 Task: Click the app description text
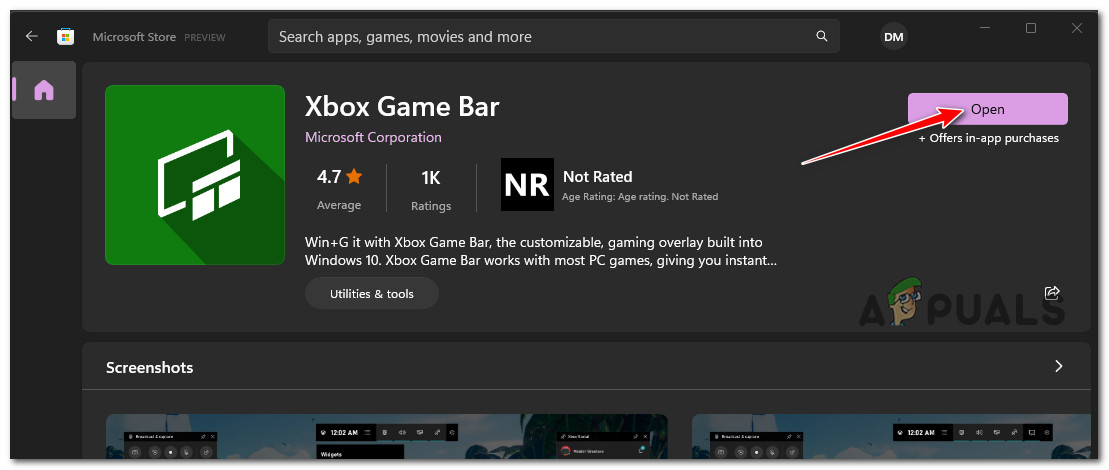[x=541, y=252]
